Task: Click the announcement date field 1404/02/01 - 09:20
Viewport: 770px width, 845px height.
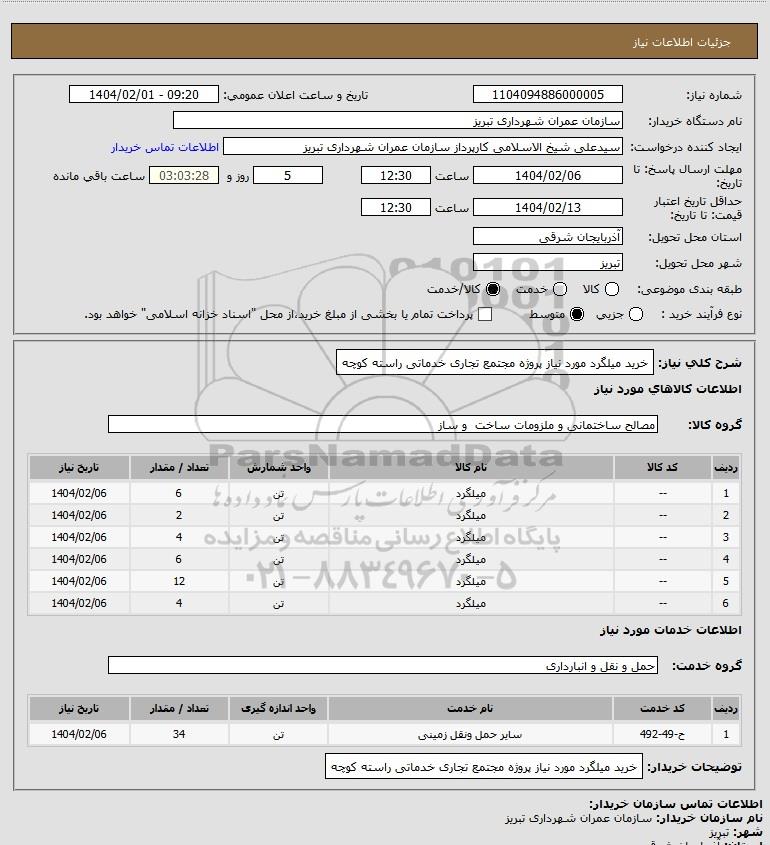Action: (x=144, y=94)
